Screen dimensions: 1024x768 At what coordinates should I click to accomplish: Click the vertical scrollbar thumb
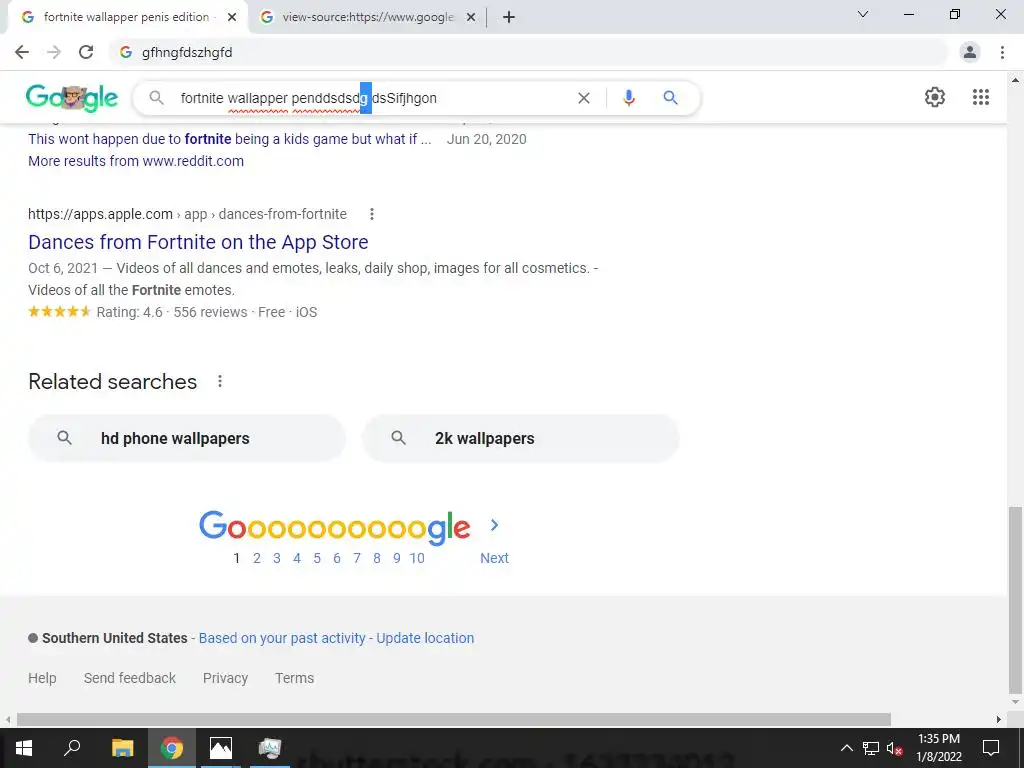click(1015, 600)
